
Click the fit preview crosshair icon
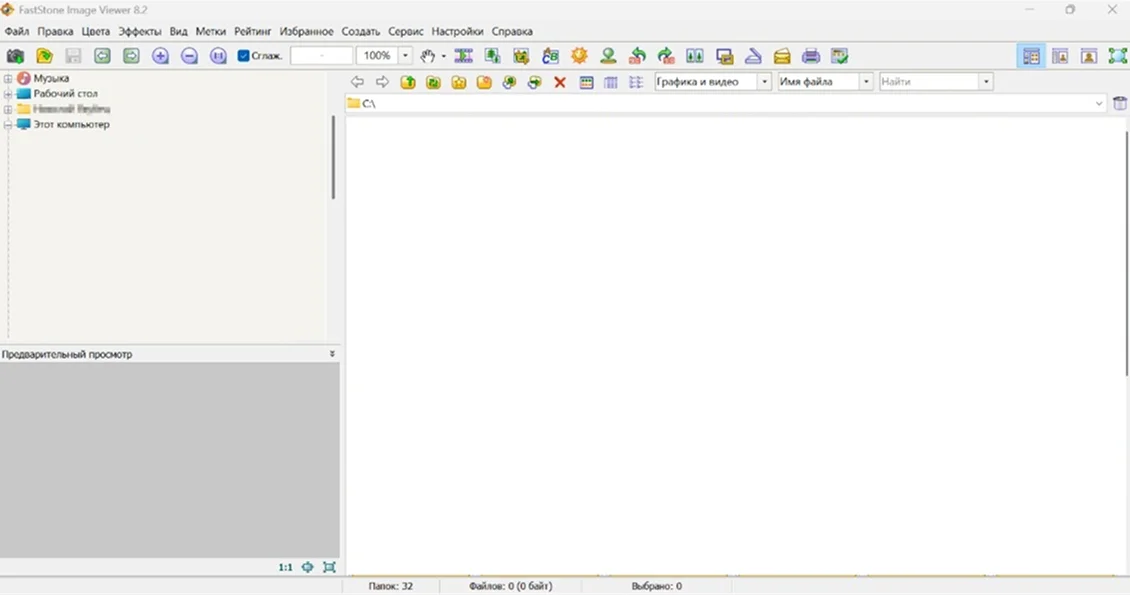coord(308,568)
